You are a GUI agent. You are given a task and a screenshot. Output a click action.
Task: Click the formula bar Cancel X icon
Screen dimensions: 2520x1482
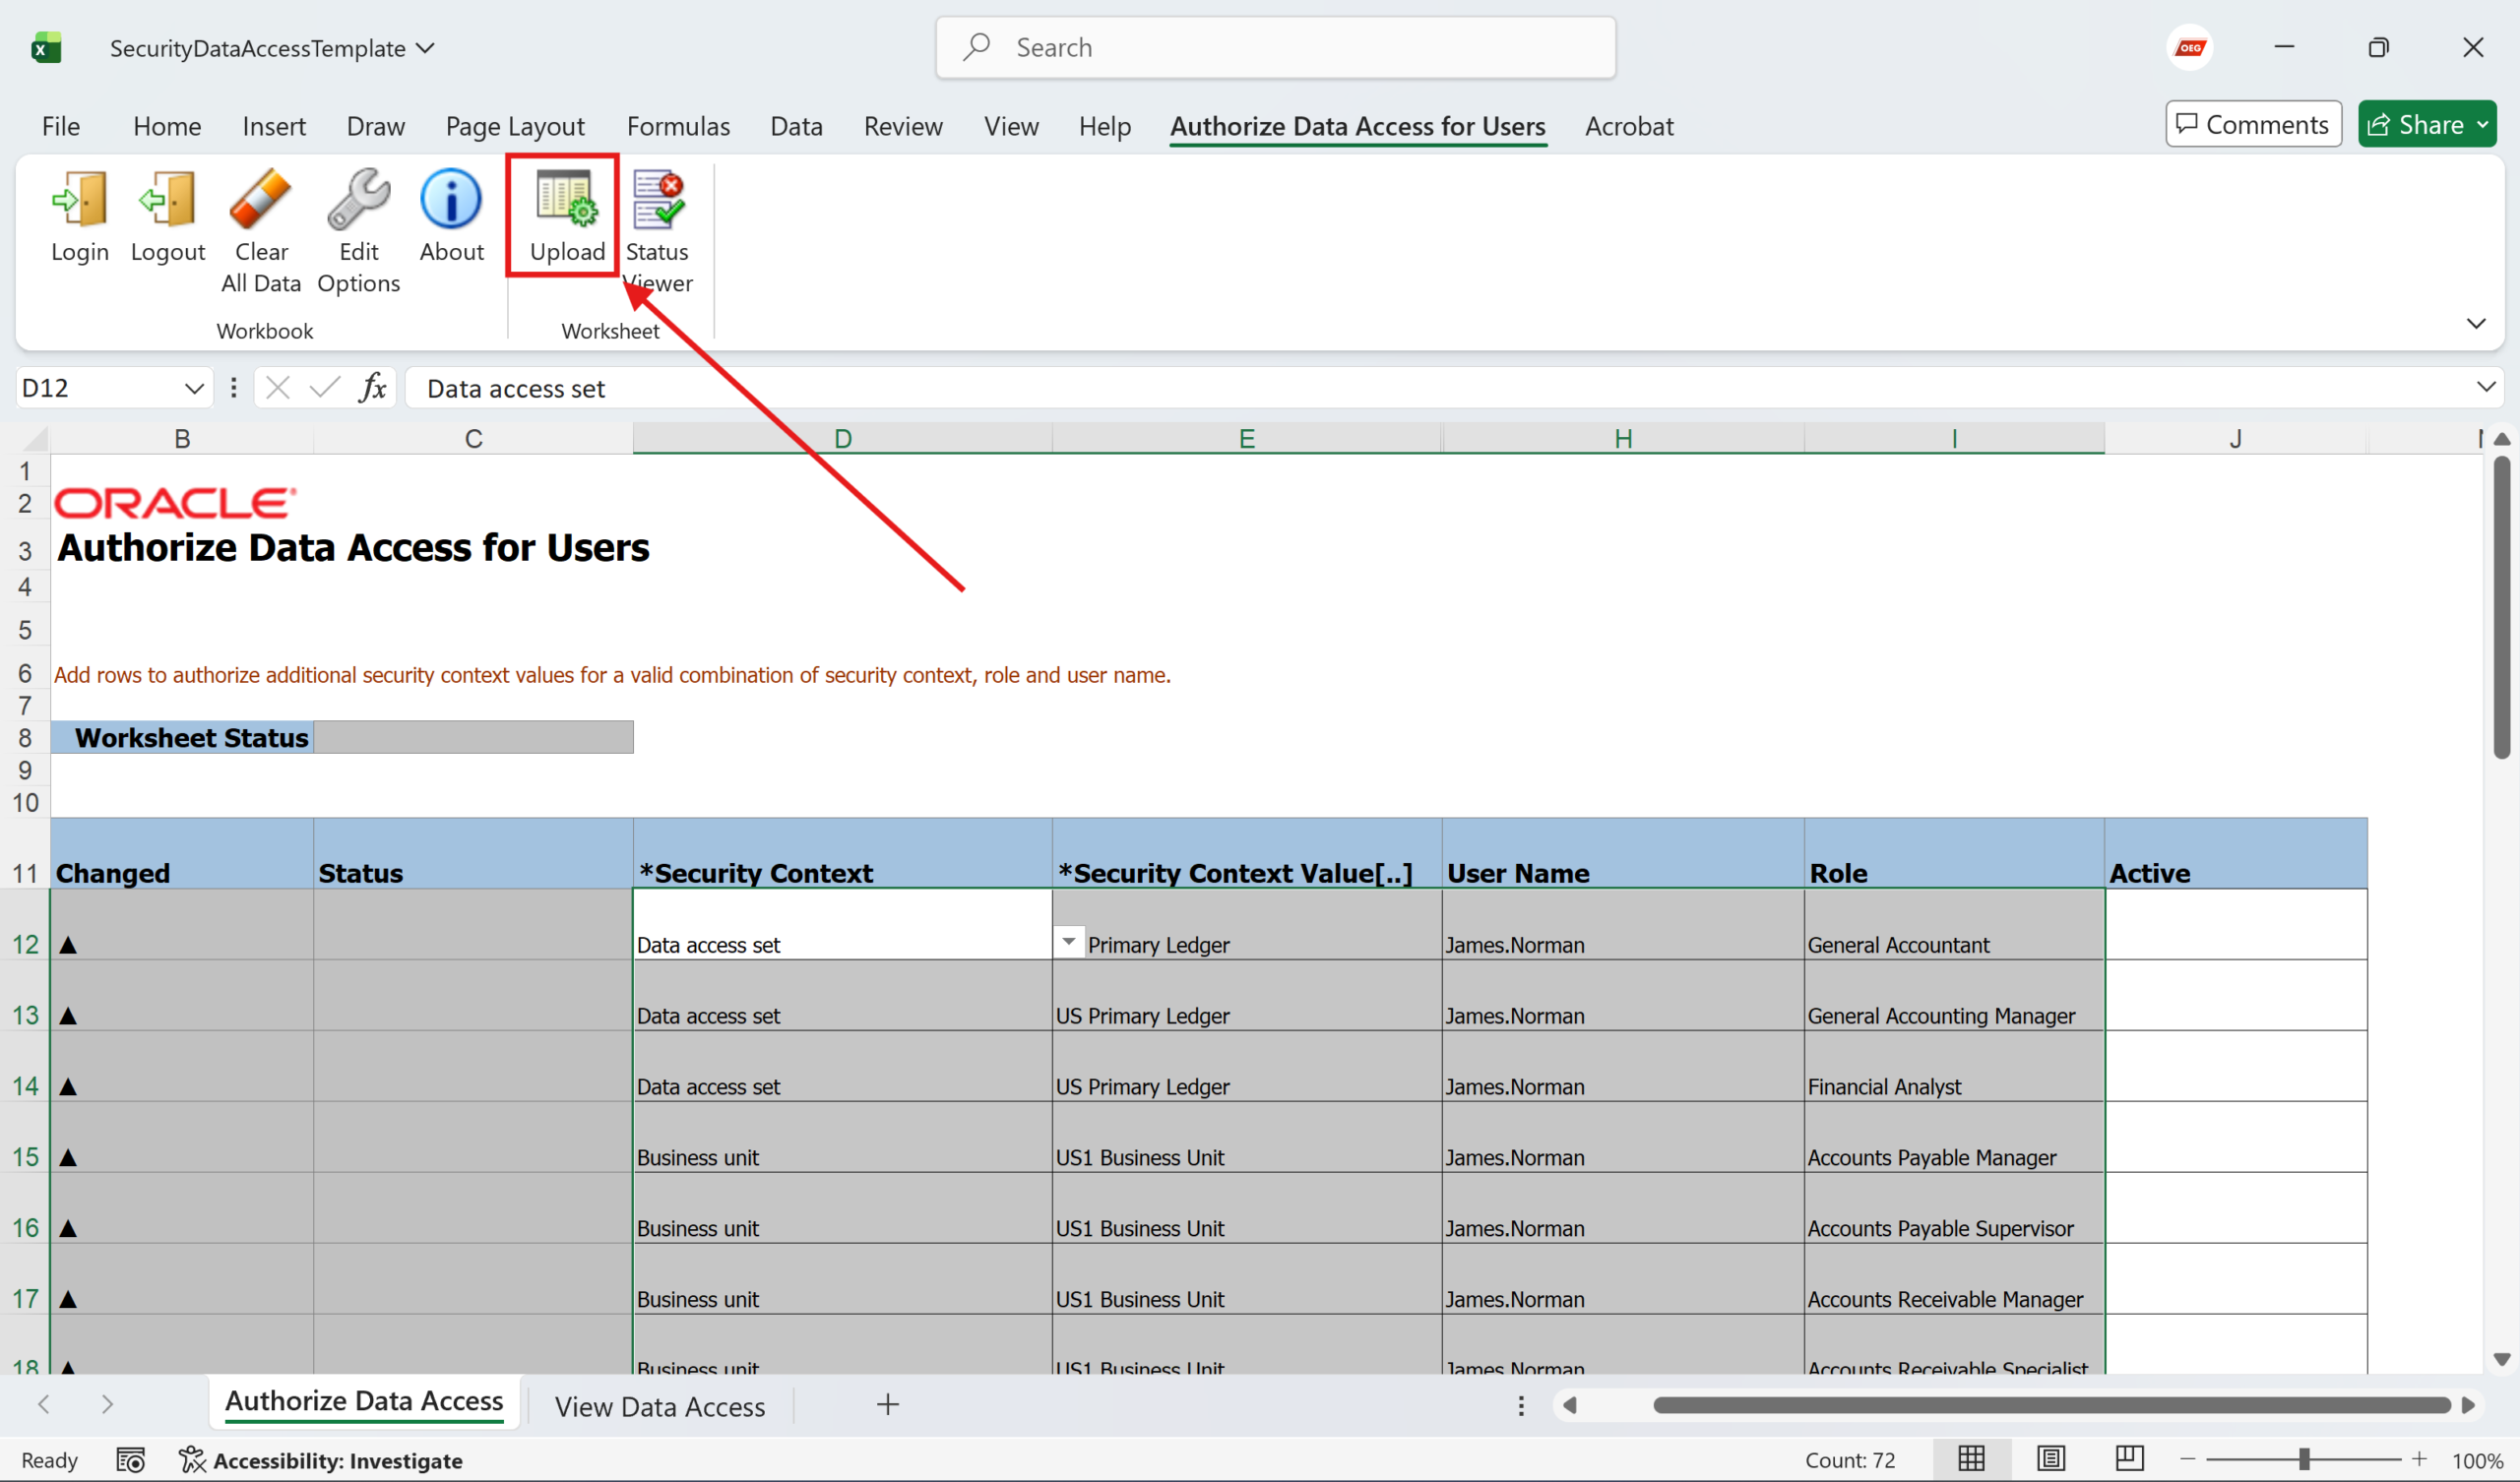click(277, 387)
